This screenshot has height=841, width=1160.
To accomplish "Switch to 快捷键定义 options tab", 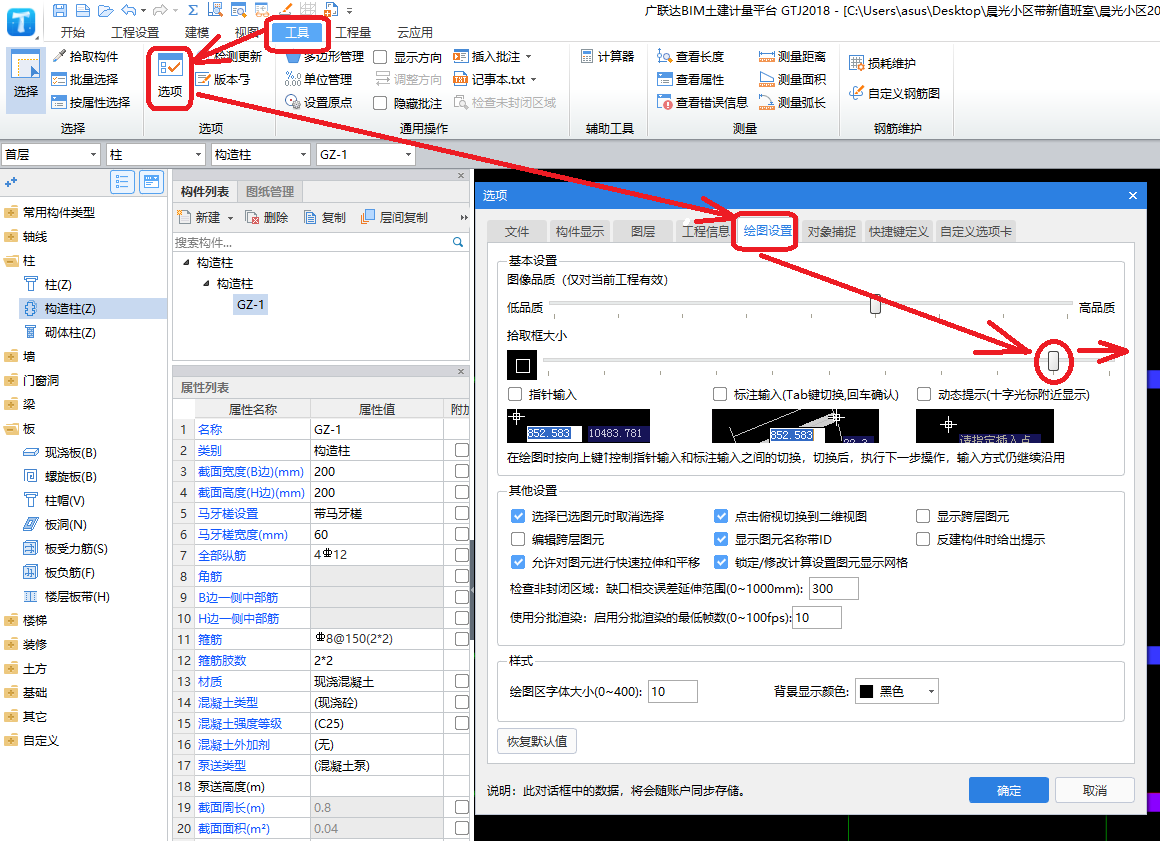I will click(898, 232).
